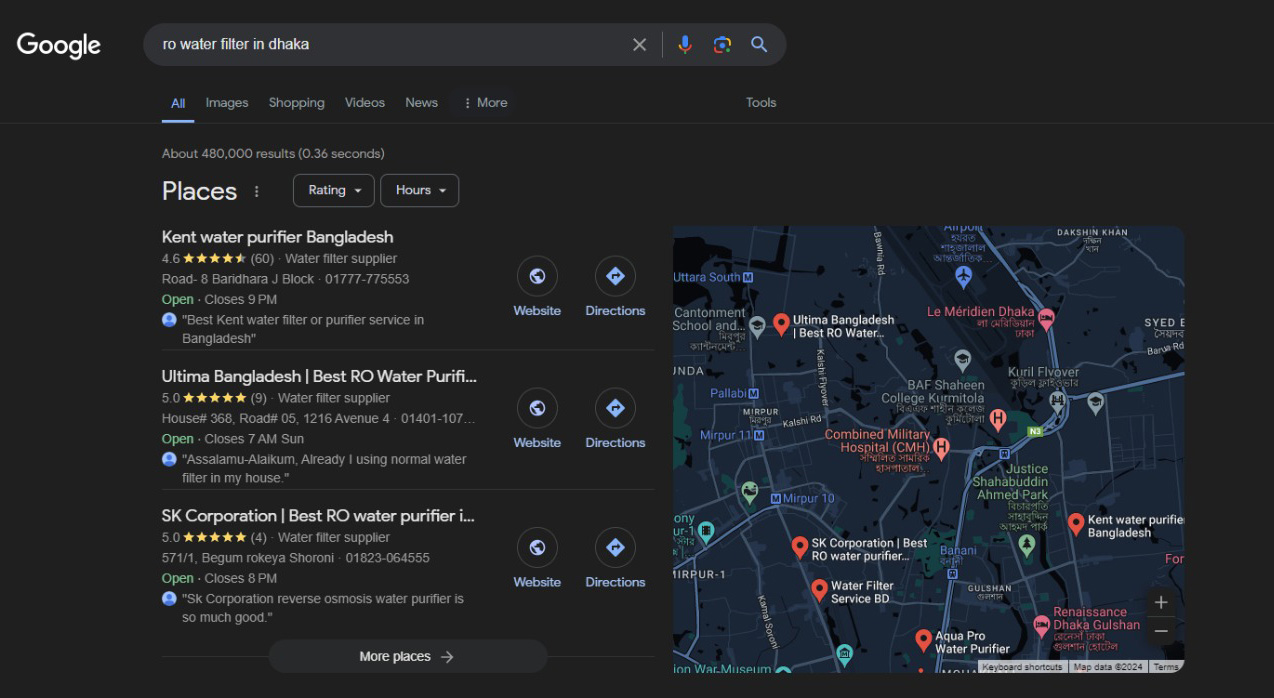Open Places three-dot options menu

click(257, 191)
